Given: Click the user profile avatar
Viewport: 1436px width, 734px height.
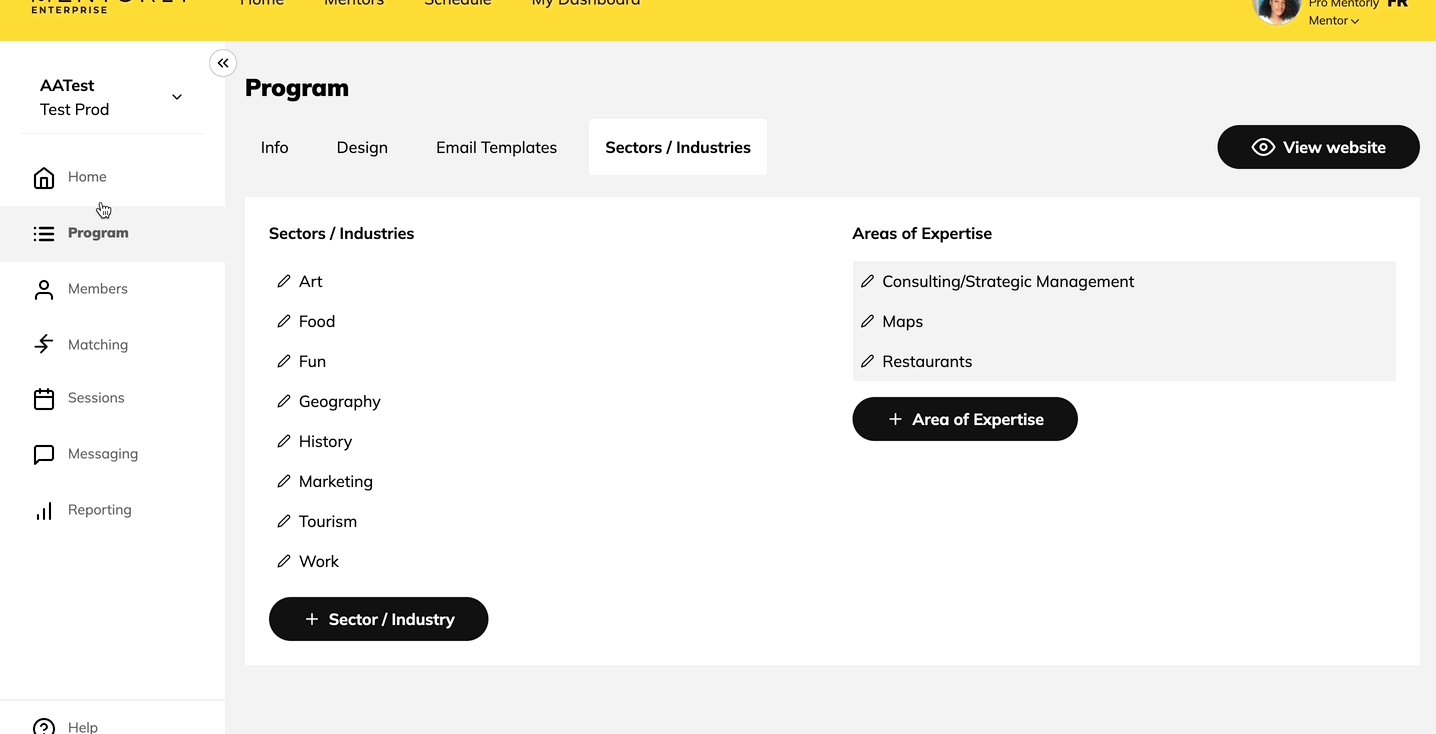Looking at the screenshot, I should pyautogui.click(x=1277, y=9).
